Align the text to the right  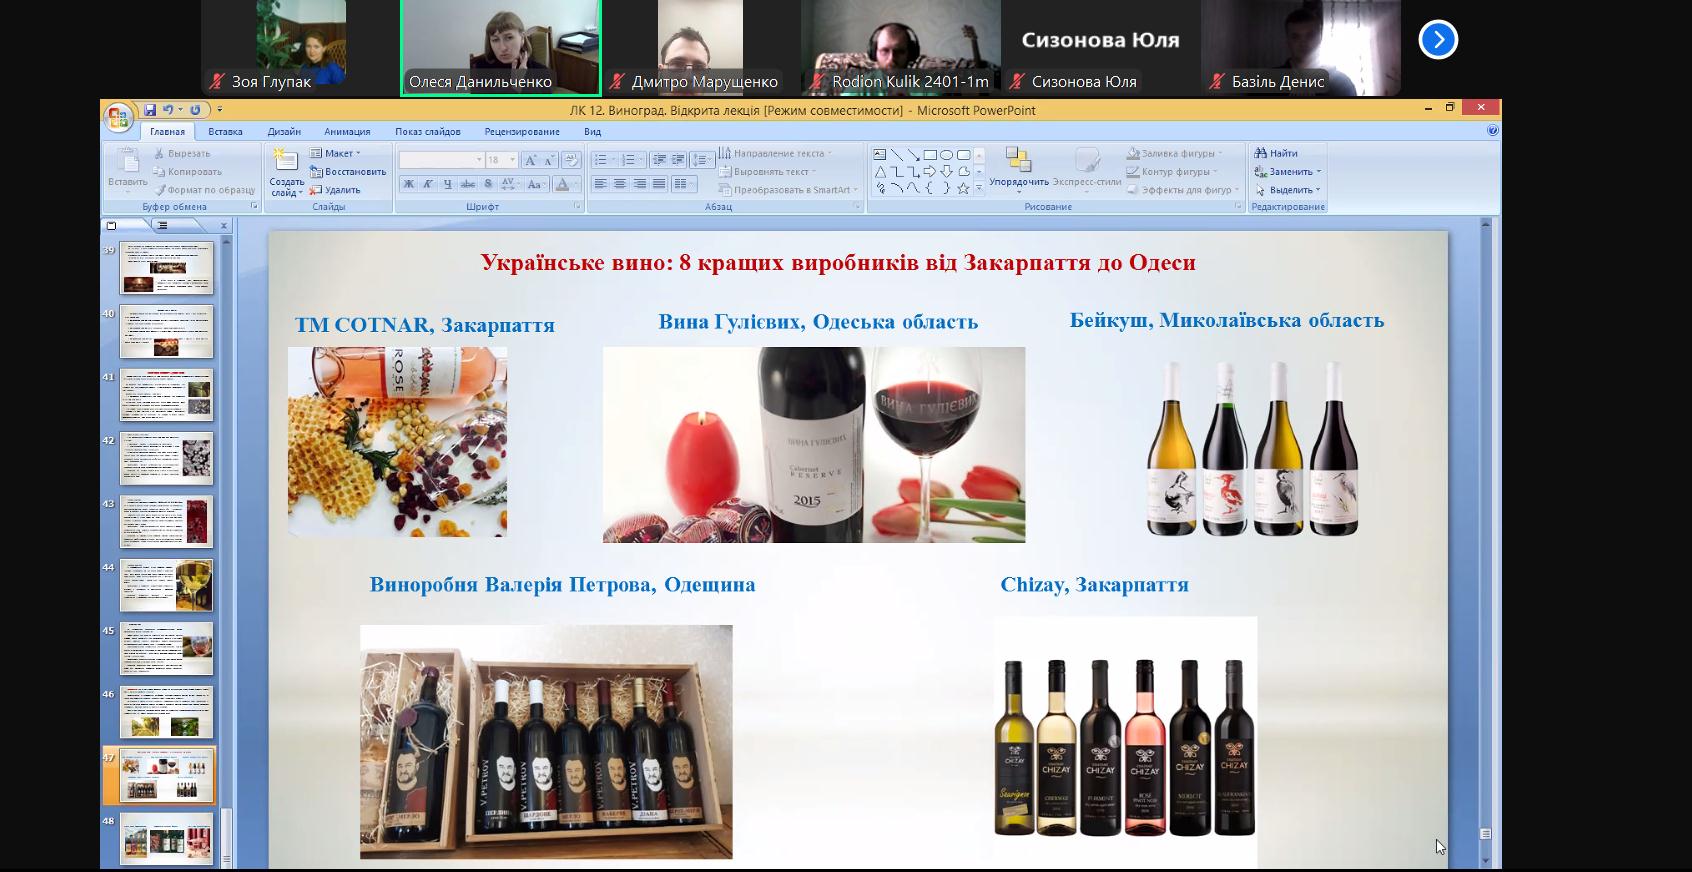pyautogui.click(x=640, y=184)
